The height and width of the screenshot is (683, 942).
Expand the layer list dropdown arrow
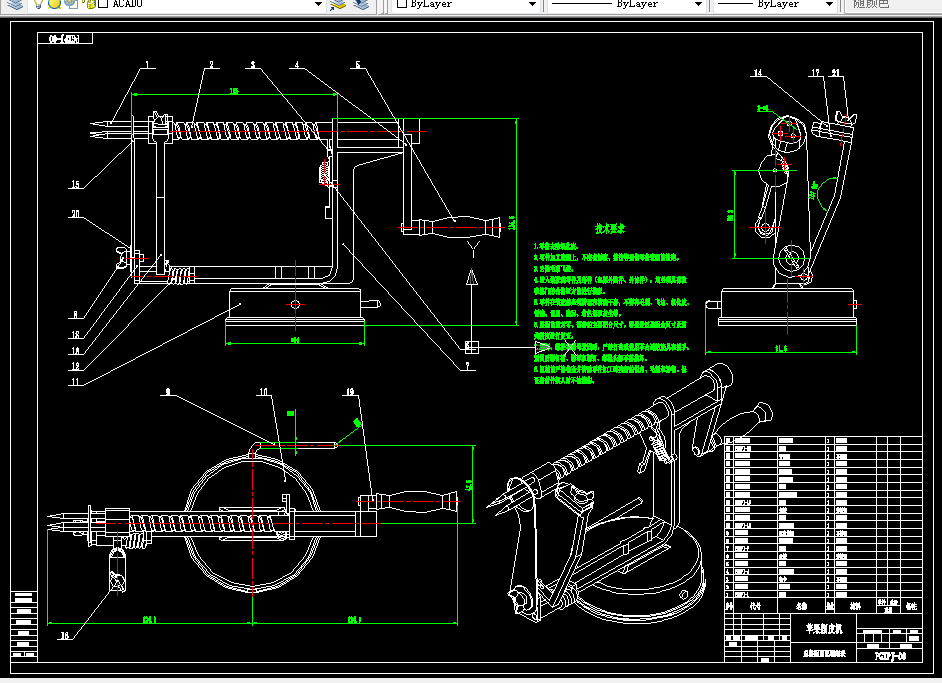click(x=318, y=4)
